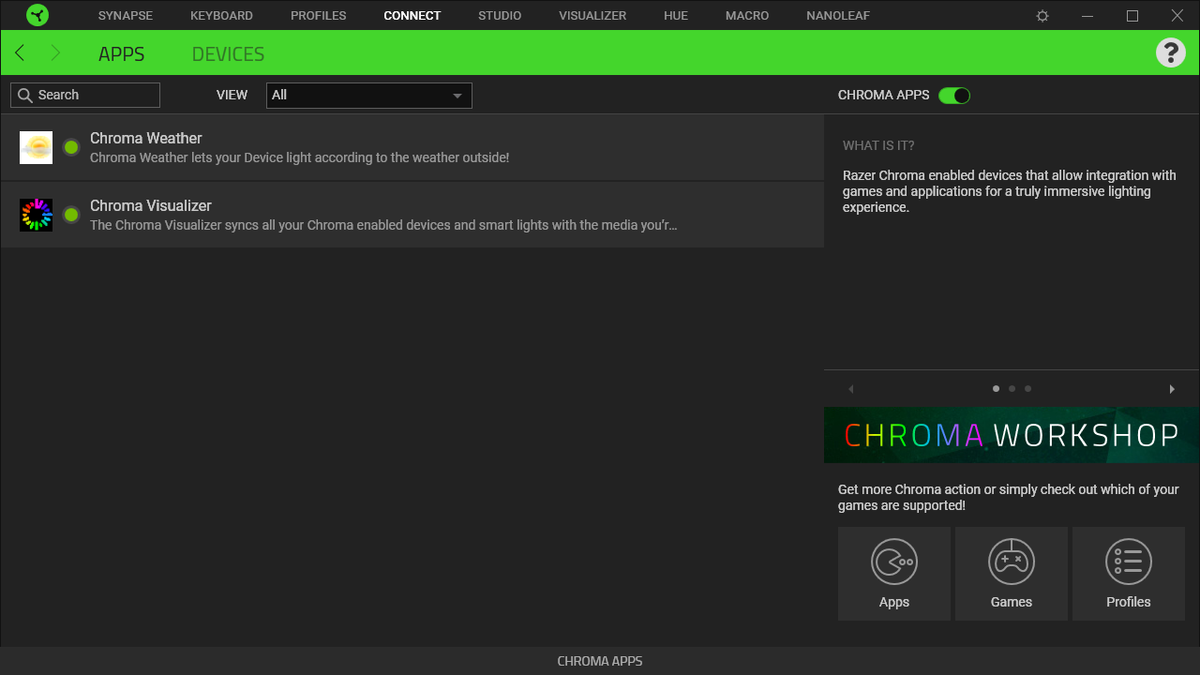Screen dimensions: 1200x675
Task: Select the Chroma Visualizer title text
Action: pyautogui.click(x=151, y=205)
